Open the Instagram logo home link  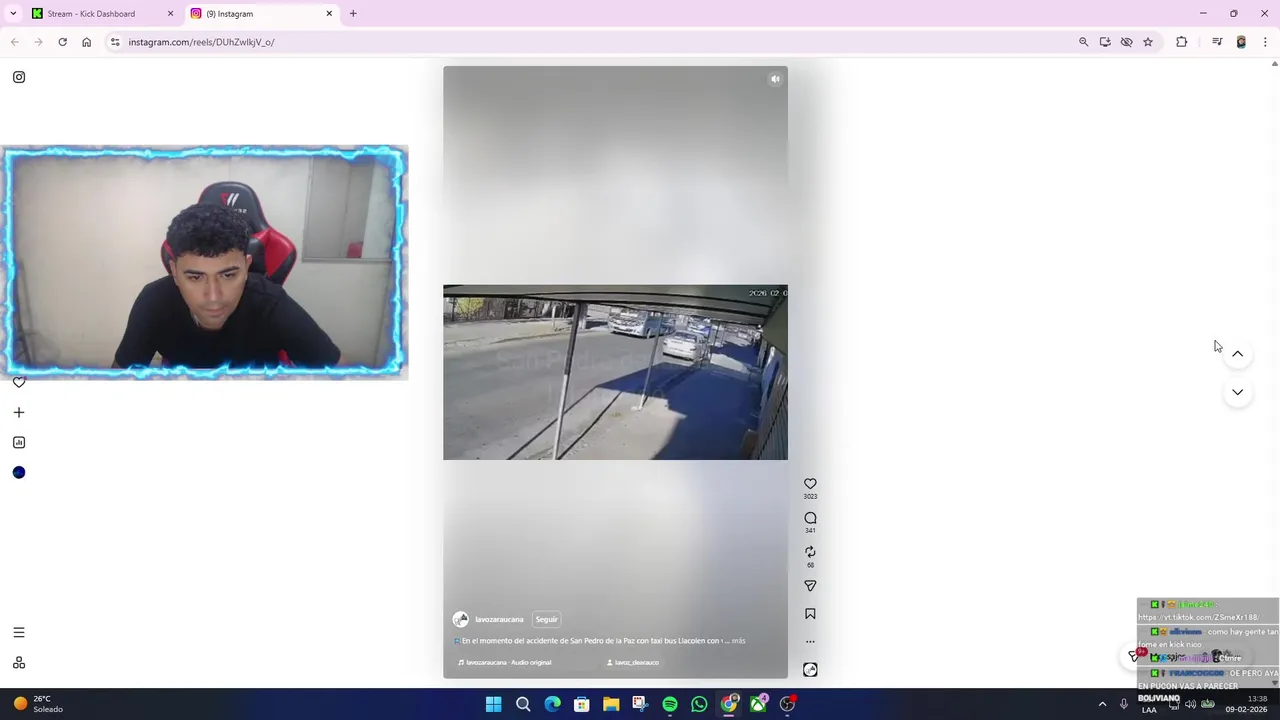click(x=19, y=77)
